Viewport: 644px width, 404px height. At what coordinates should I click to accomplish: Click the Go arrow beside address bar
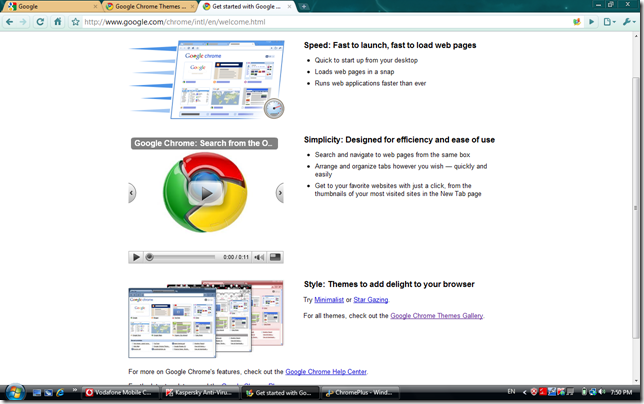pos(591,22)
